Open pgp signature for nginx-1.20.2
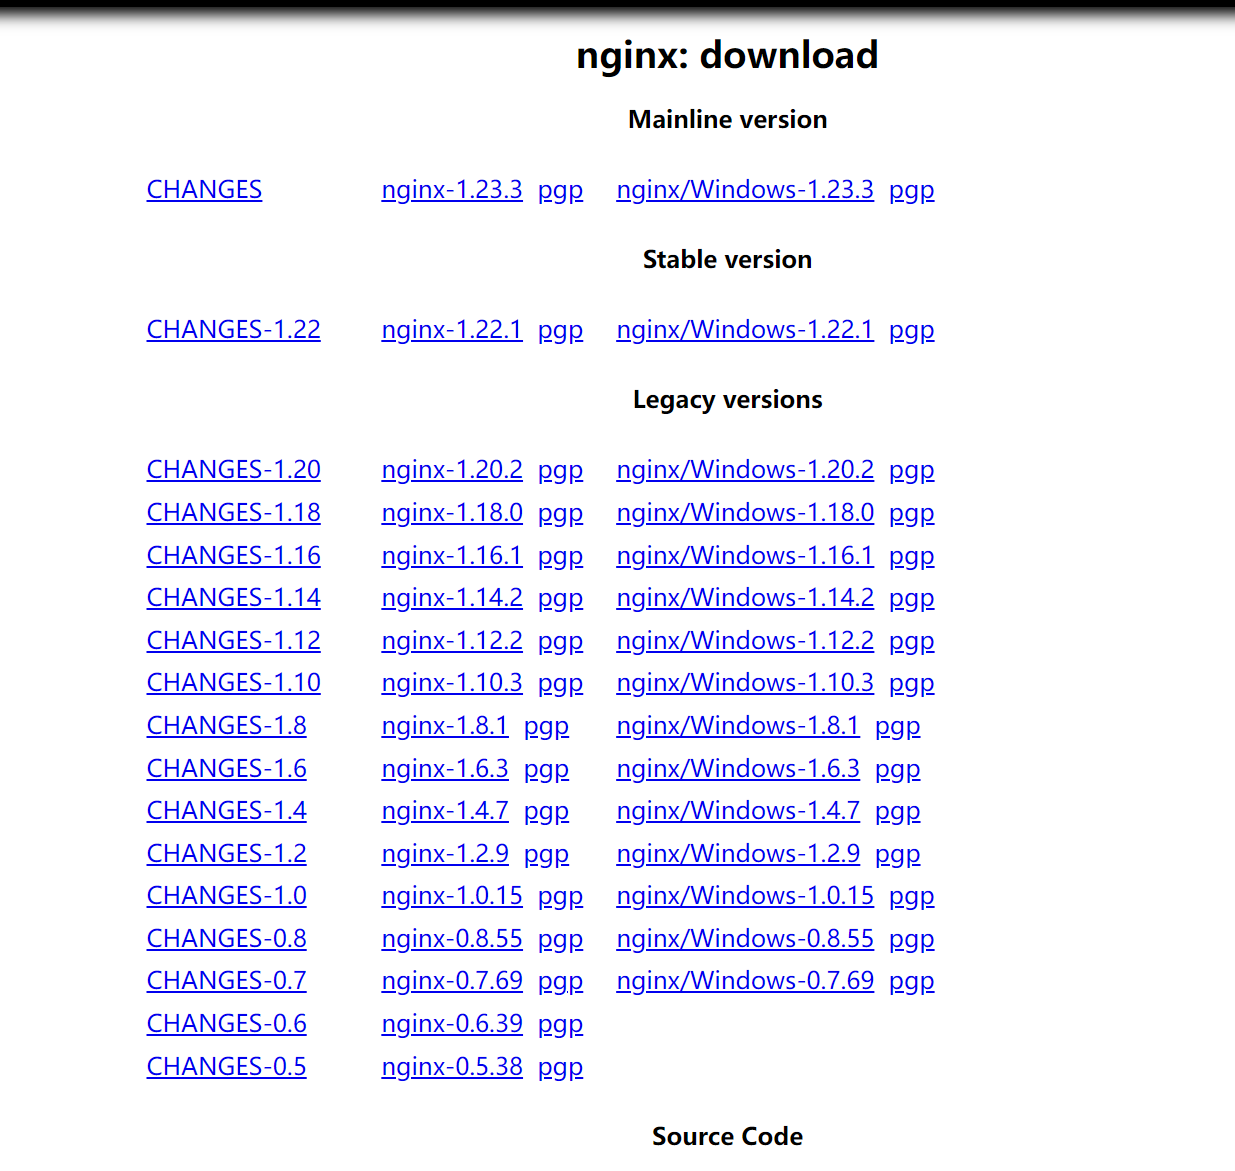 [x=560, y=470]
